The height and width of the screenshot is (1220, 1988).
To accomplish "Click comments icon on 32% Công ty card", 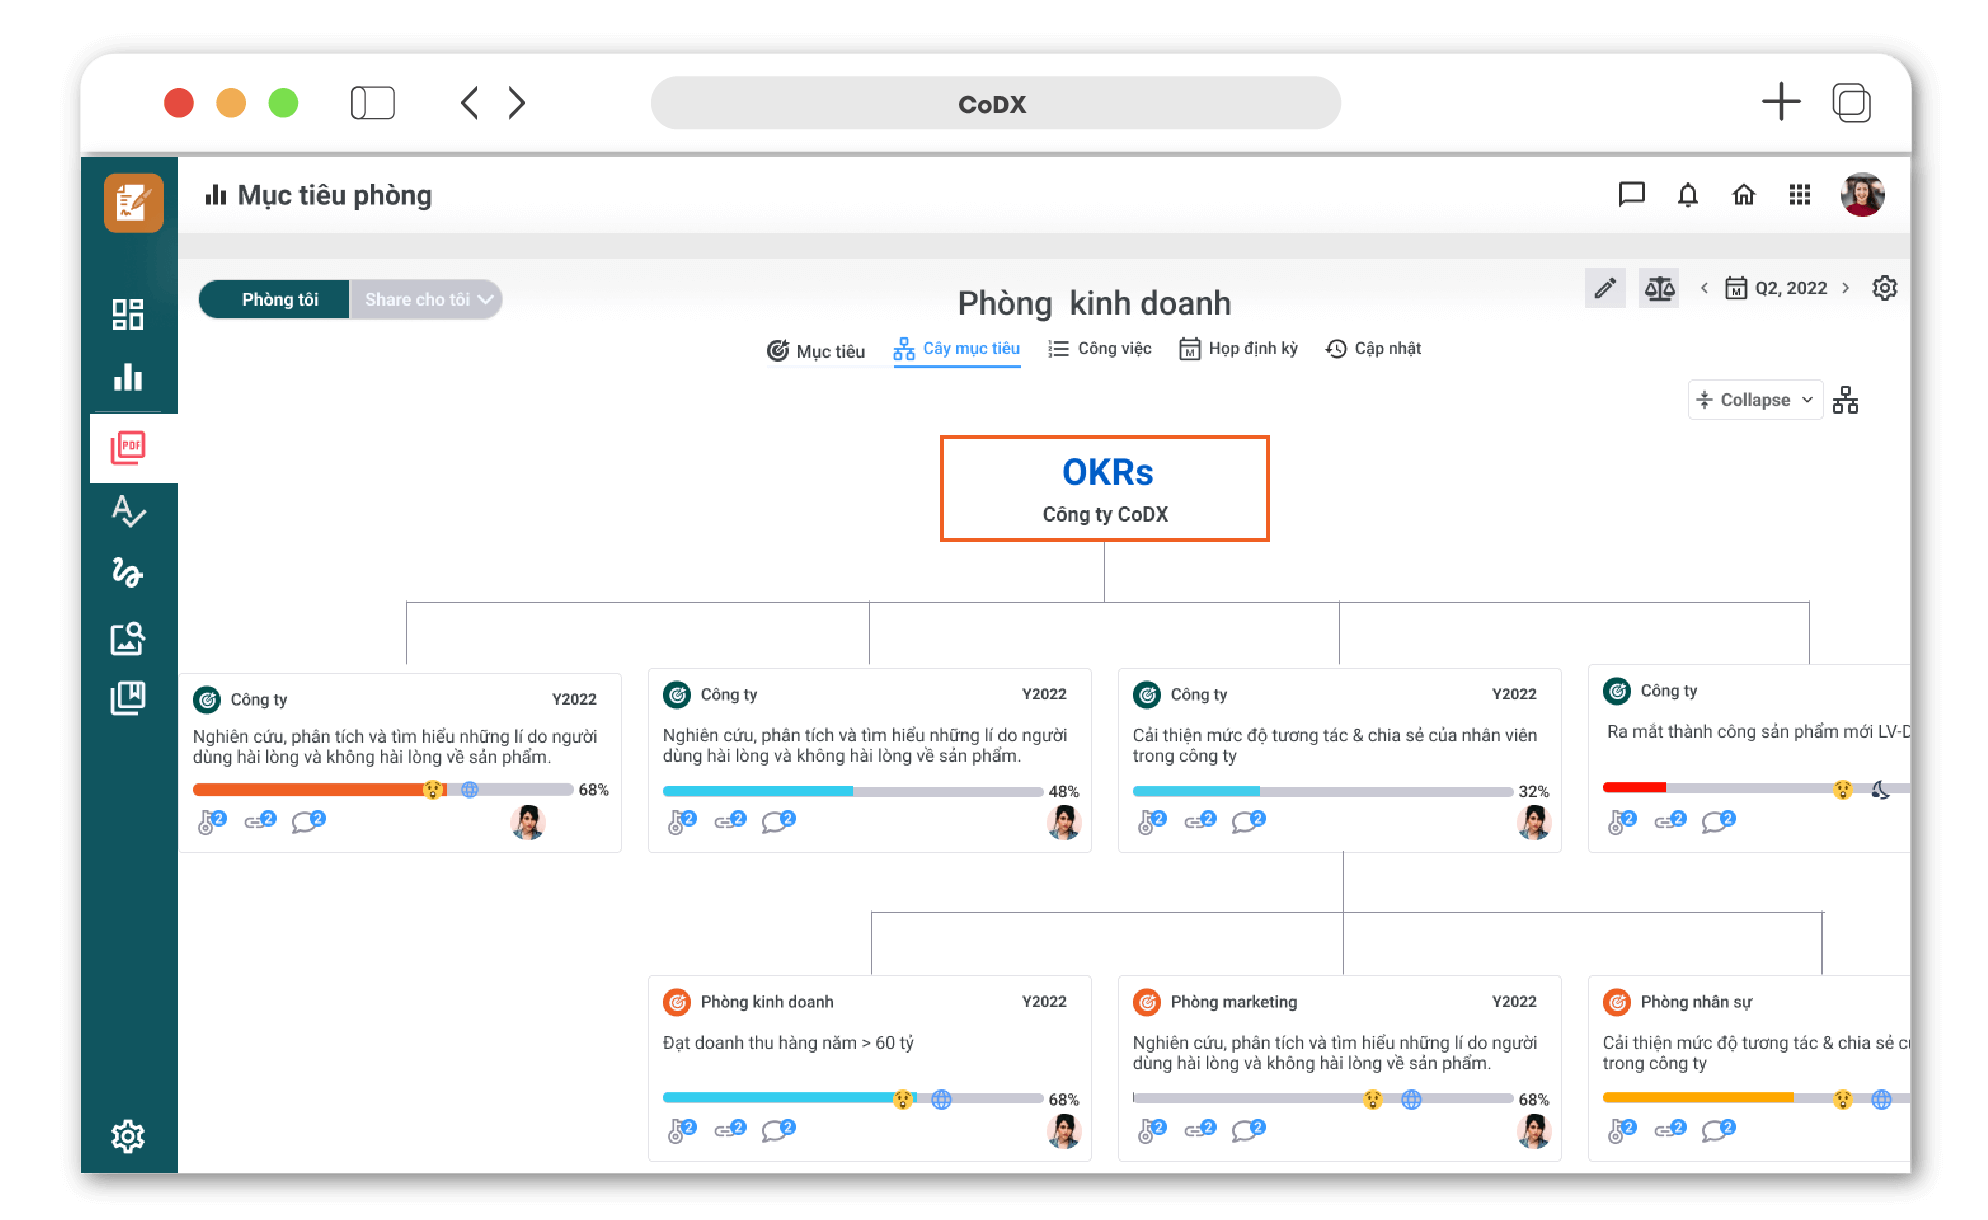I will pyautogui.click(x=1248, y=821).
